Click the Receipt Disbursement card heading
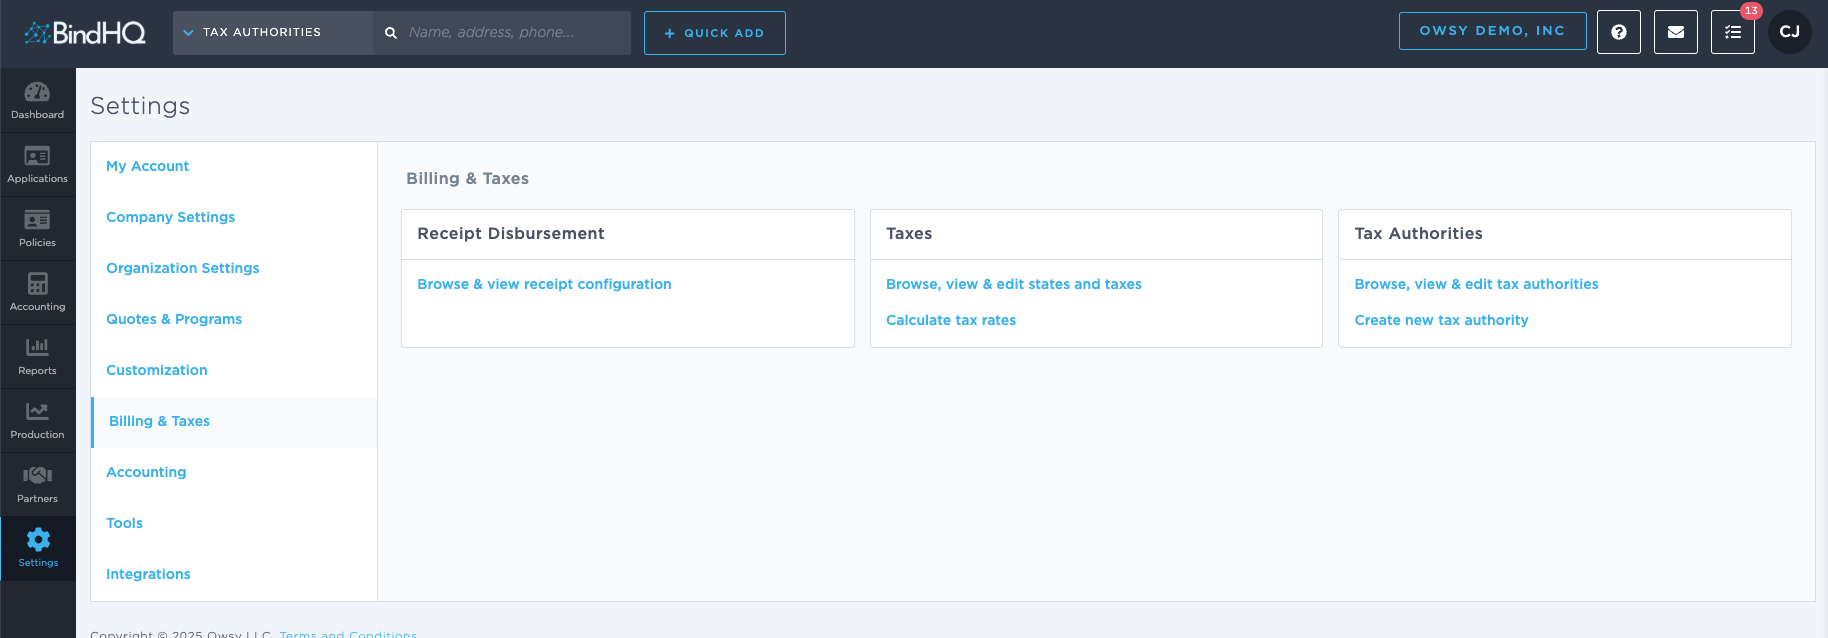The height and width of the screenshot is (638, 1828). click(511, 233)
